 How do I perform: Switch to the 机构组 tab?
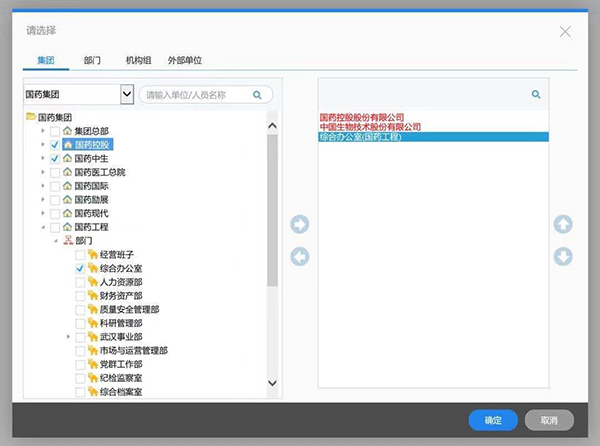click(138, 60)
